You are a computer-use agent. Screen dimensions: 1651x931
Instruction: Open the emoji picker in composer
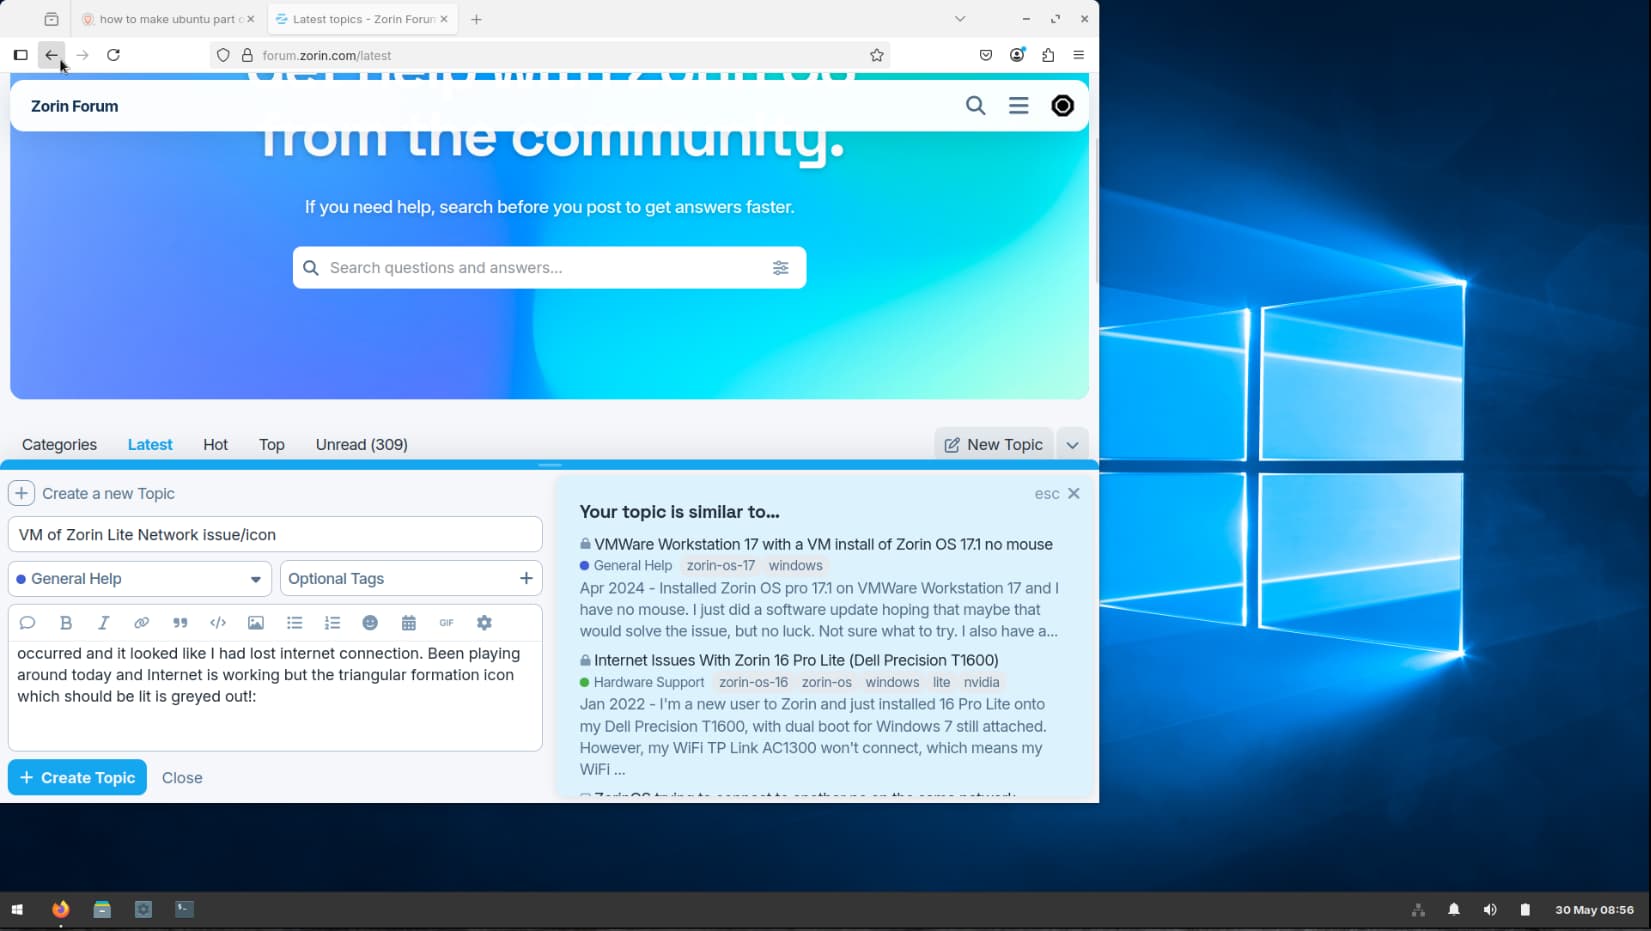(x=370, y=623)
